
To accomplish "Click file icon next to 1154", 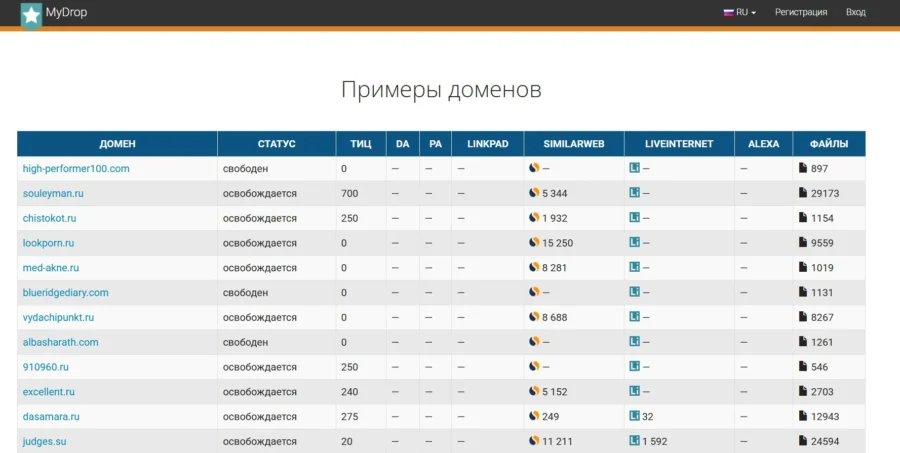I will (803, 218).
